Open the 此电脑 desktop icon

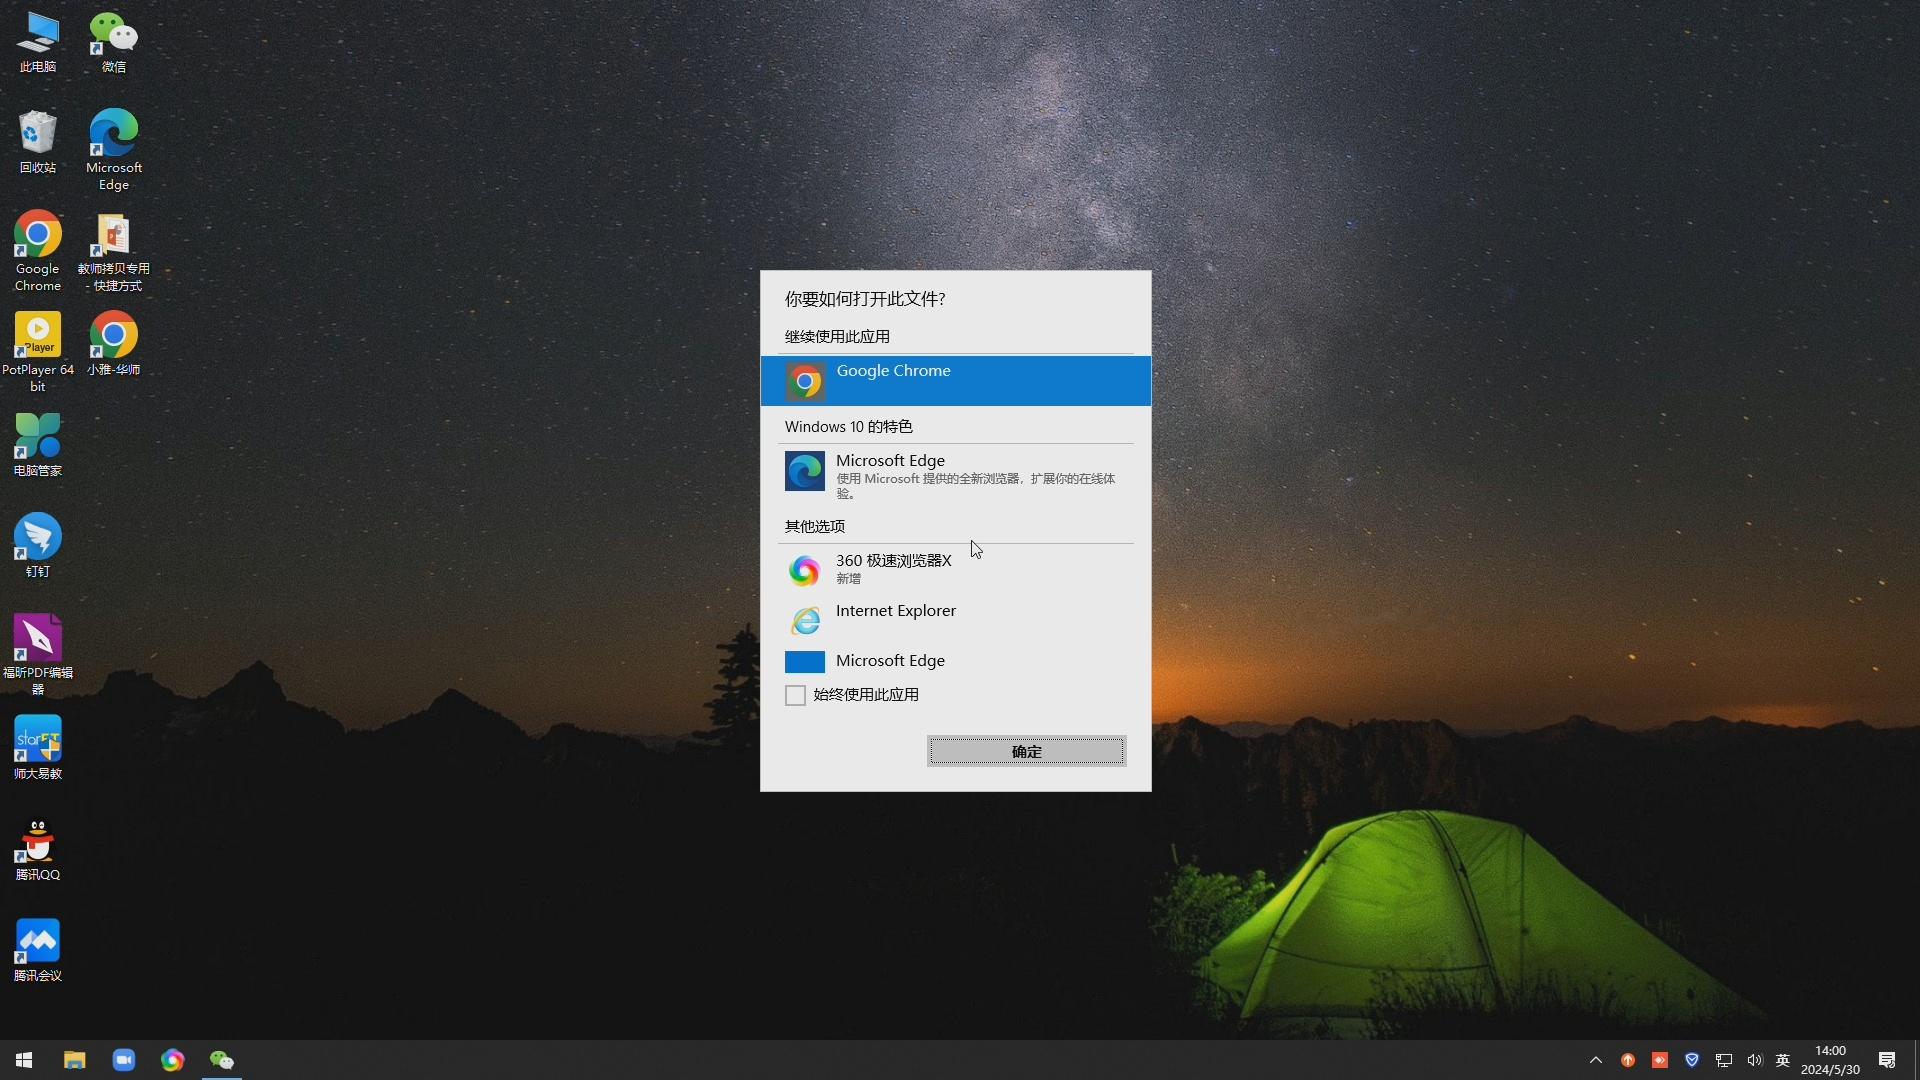(x=38, y=42)
